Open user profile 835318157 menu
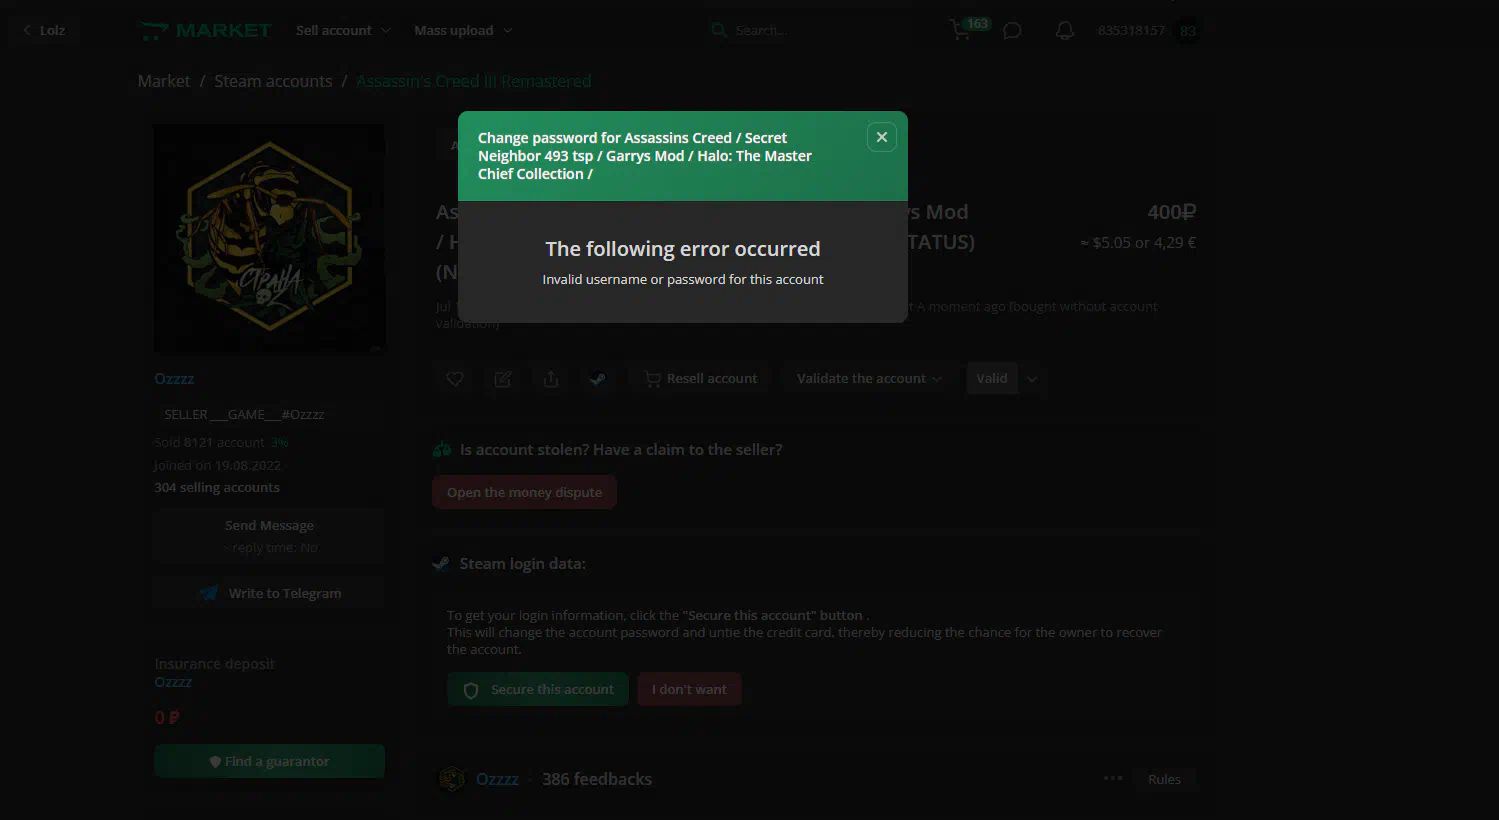1499x820 pixels. click(1131, 30)
